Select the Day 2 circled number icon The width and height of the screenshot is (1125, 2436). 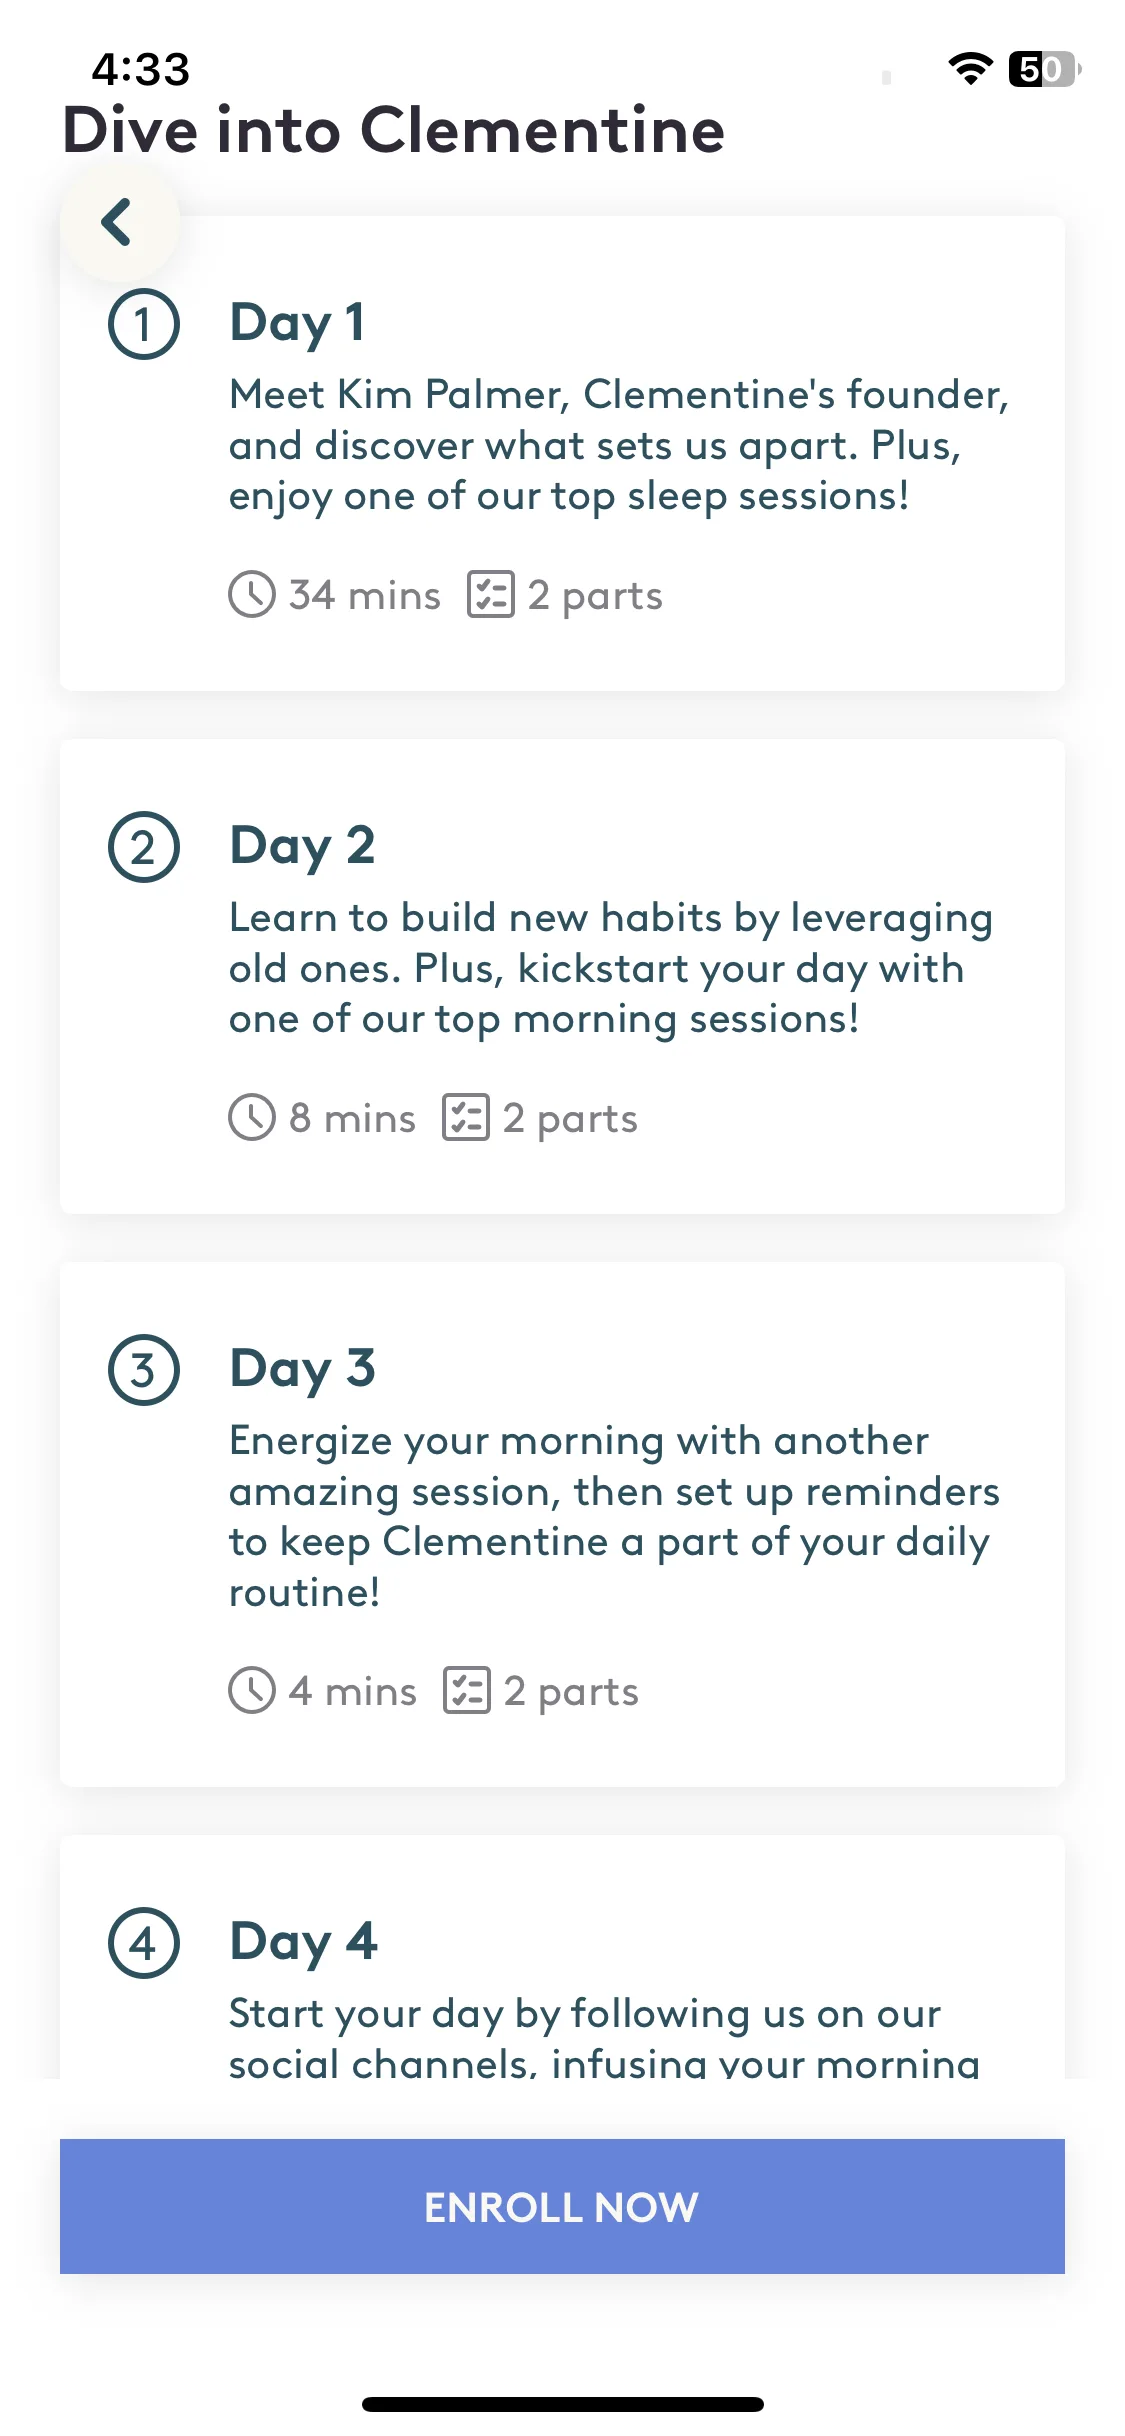point(144,847)
